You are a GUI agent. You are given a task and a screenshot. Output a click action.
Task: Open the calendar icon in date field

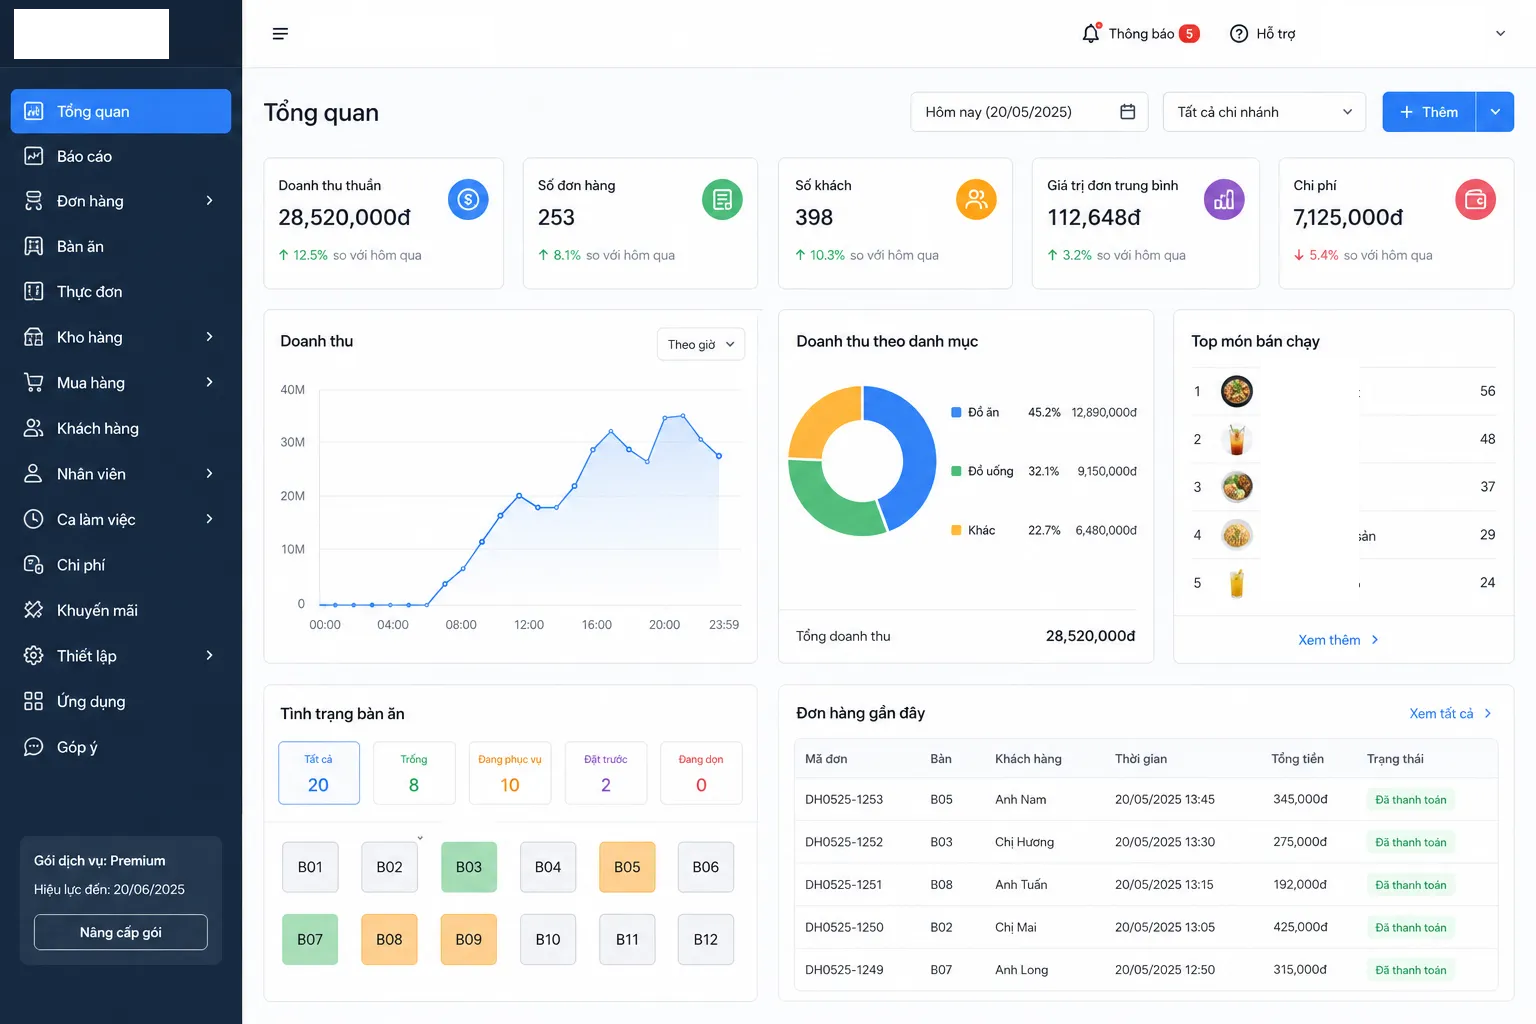click(1127, 112)
